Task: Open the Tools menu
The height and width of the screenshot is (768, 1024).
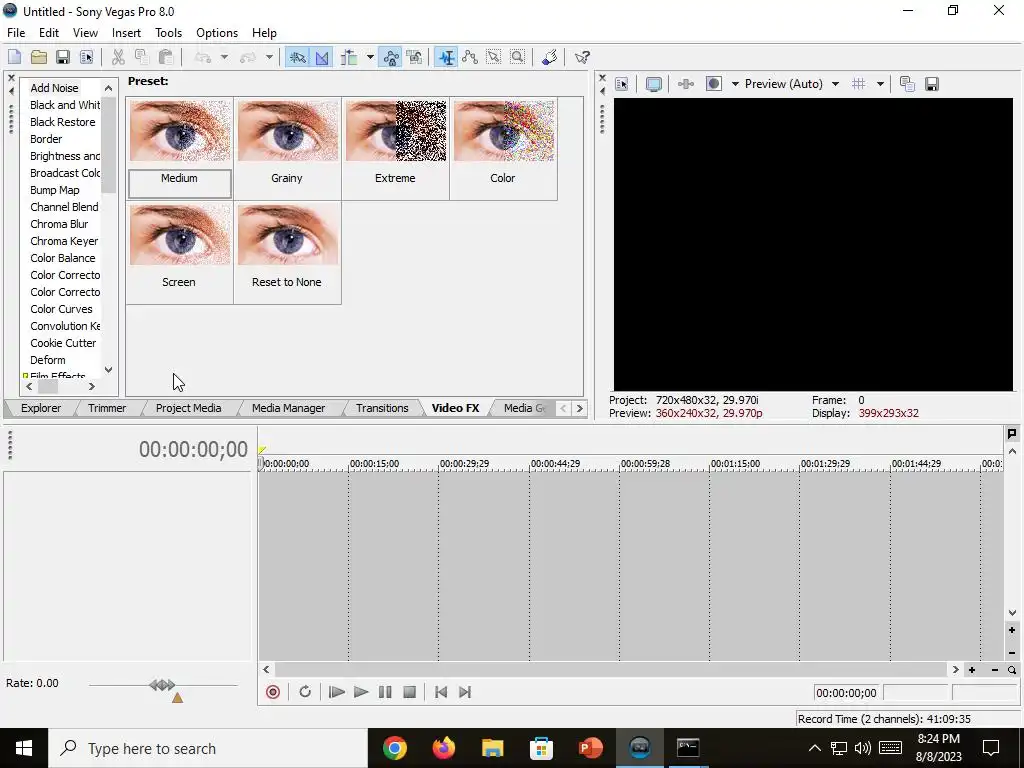Action: pyautogui.click(x=168, y=33)
